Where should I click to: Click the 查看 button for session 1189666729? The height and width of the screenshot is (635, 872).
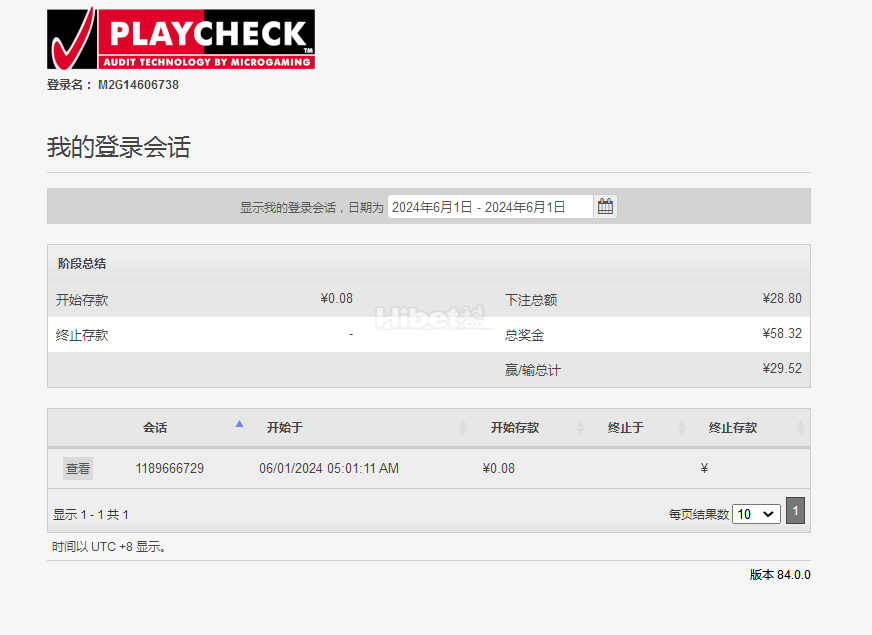pos(78,469)
